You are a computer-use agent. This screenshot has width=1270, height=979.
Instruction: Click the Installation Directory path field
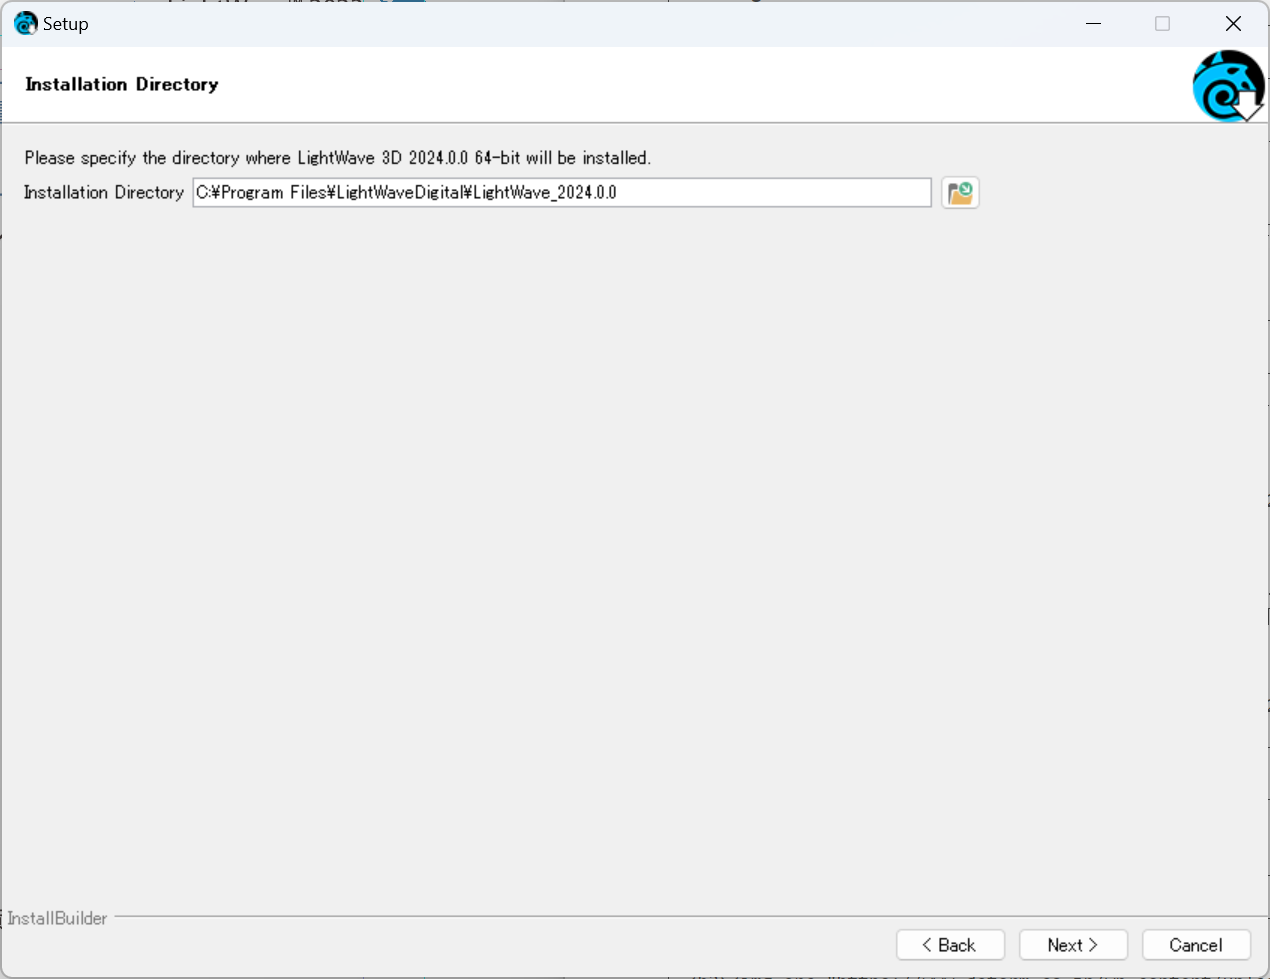tap(562, 193)
